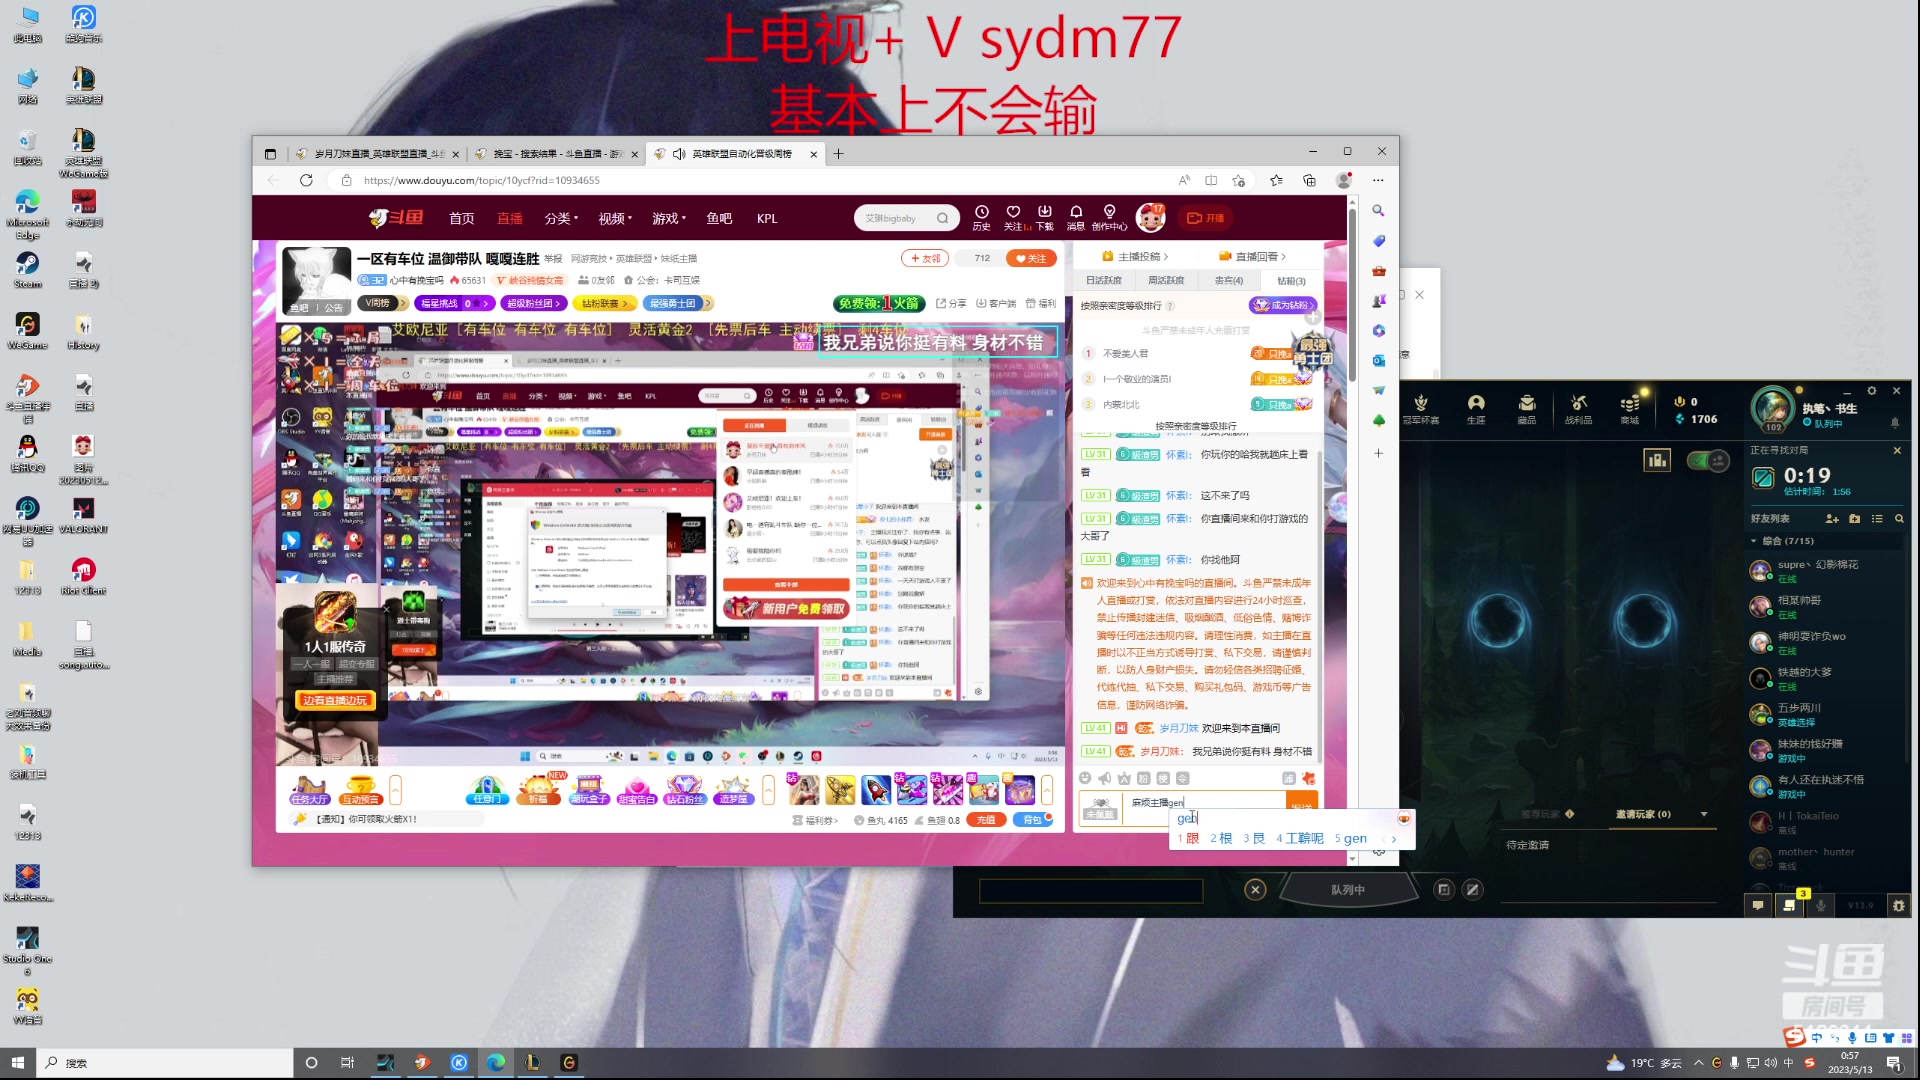1920x1080 pixels.
Task: Open the user avatar with 17 badge
Action: [x=1151, y=217]
